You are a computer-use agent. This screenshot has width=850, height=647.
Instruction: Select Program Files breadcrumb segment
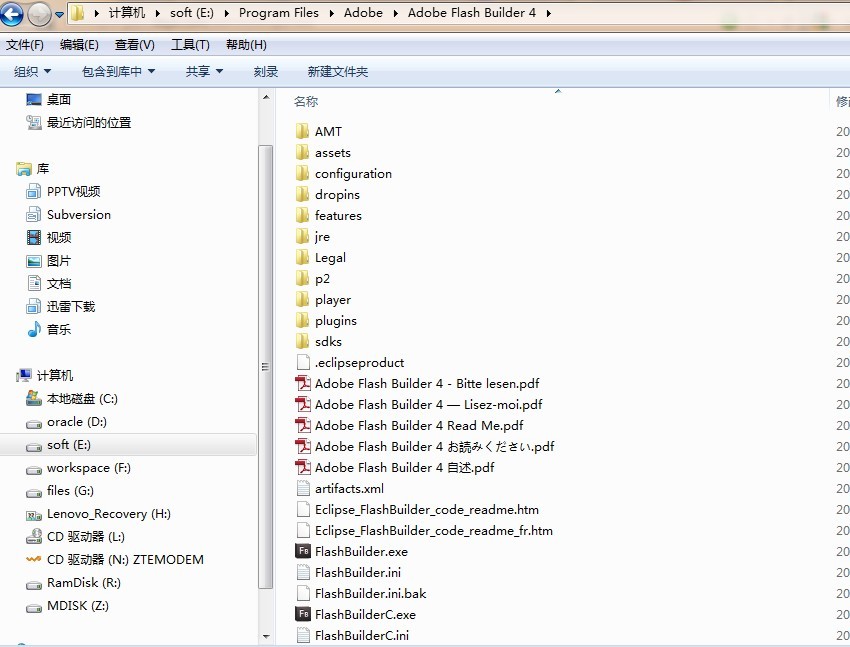(x=279, y=13)
